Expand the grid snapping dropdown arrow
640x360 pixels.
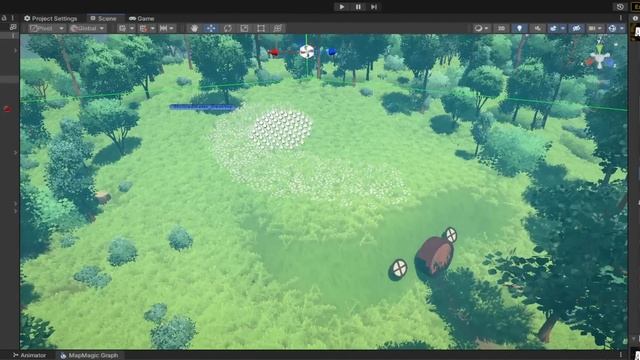click(x=153, y=28)
